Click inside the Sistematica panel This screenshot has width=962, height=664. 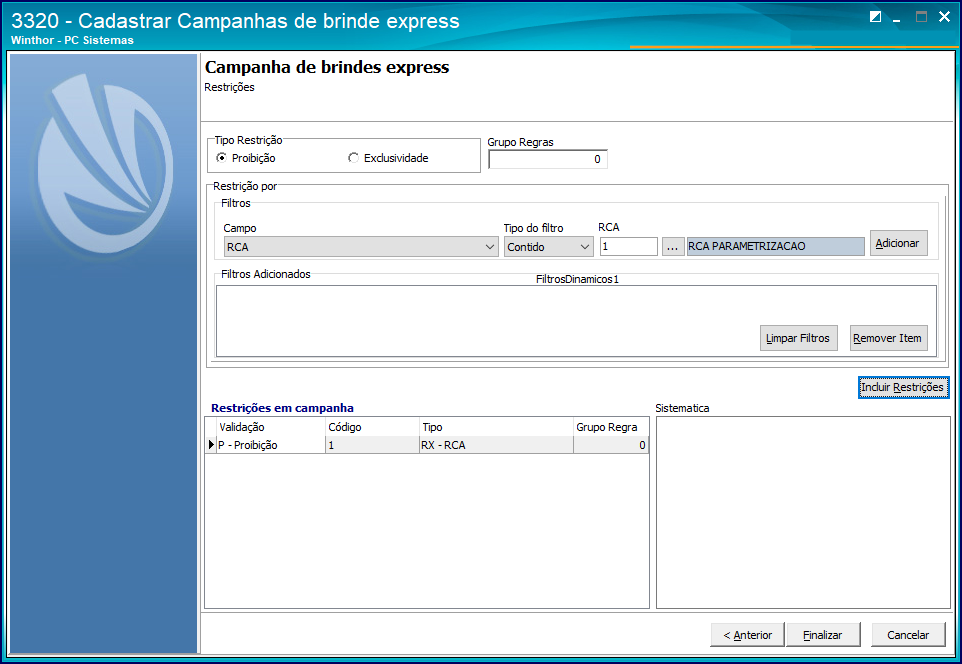click(x=803, y=512)
